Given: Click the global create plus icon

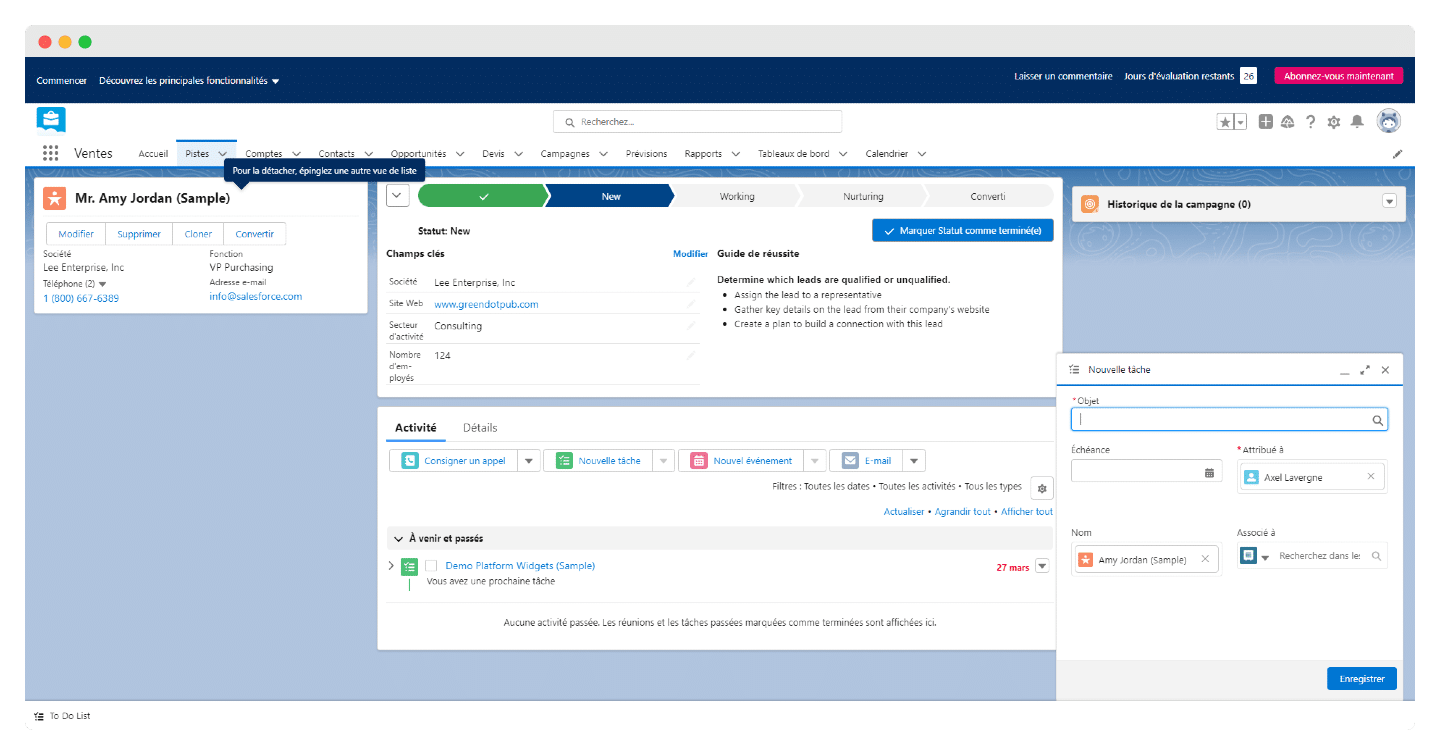Looking at the screenshot, I should click(1265, 122).
